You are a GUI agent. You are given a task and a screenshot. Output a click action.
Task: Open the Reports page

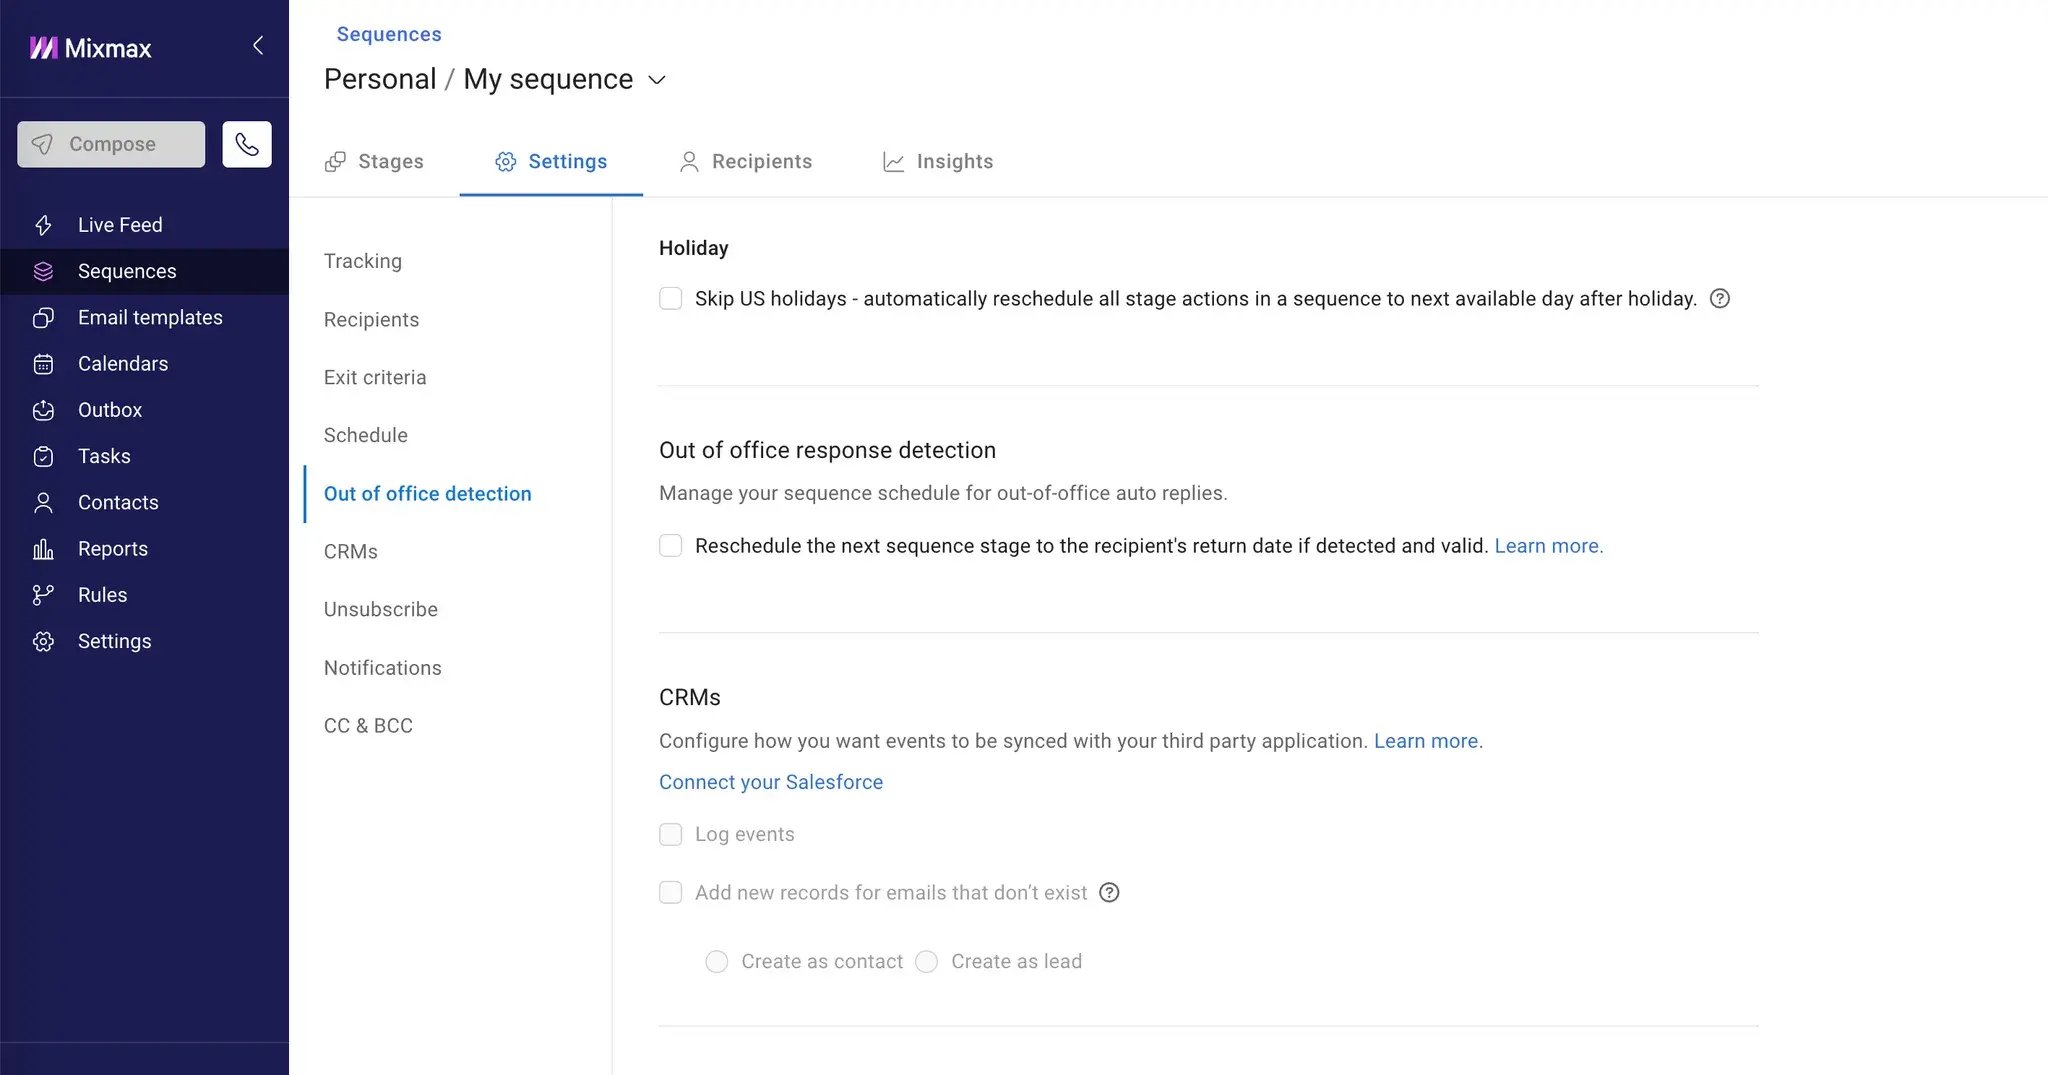click(x=144, y=549)
